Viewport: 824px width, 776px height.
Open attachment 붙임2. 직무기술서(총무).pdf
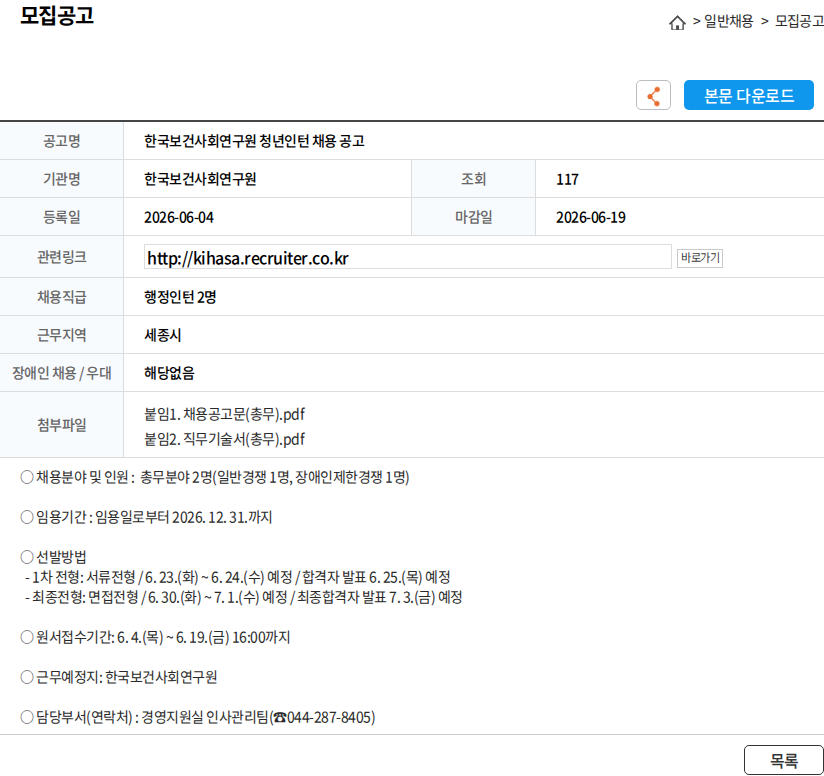tap(224, 439)
